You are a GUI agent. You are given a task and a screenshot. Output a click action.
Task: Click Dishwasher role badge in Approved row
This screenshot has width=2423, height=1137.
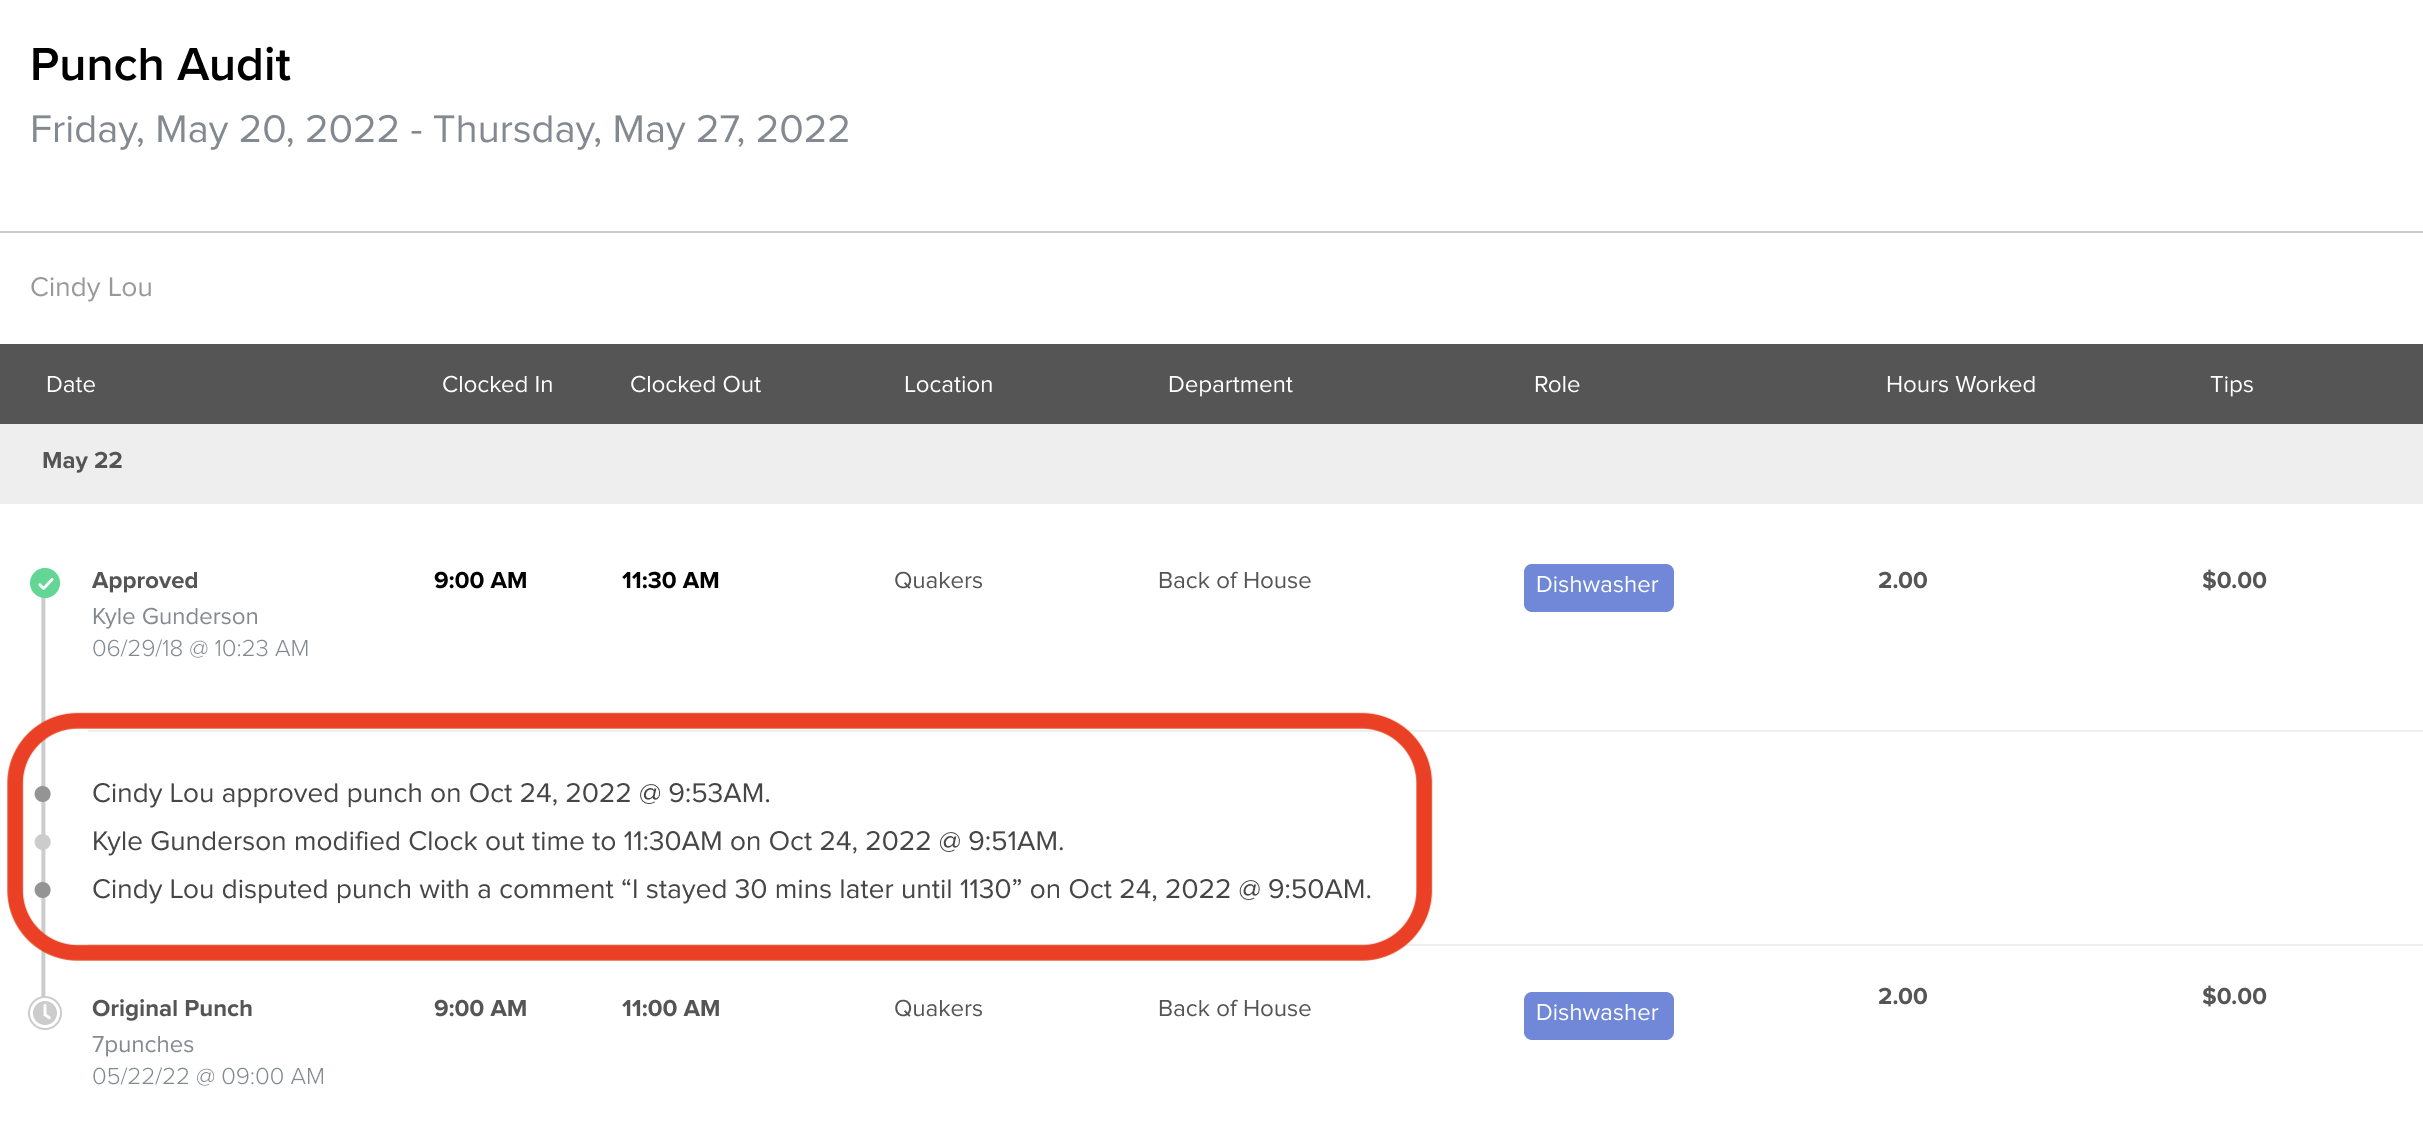[x=1597, y=586]
